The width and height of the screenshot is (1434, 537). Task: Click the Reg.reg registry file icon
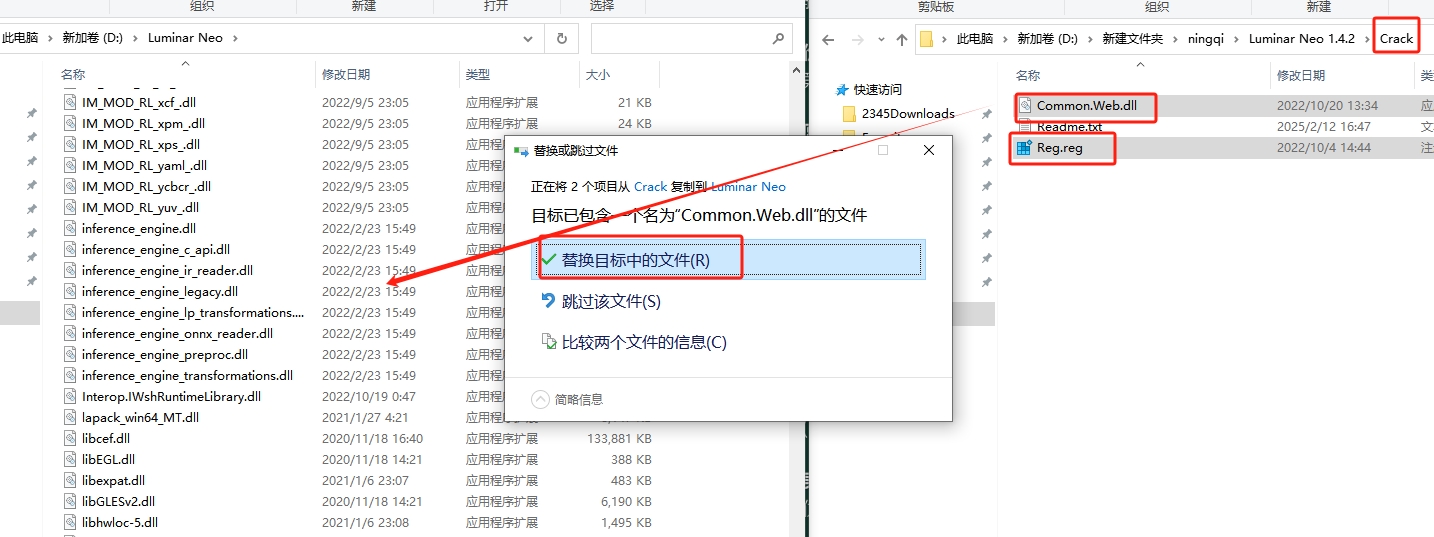[x=1024, y=148]
